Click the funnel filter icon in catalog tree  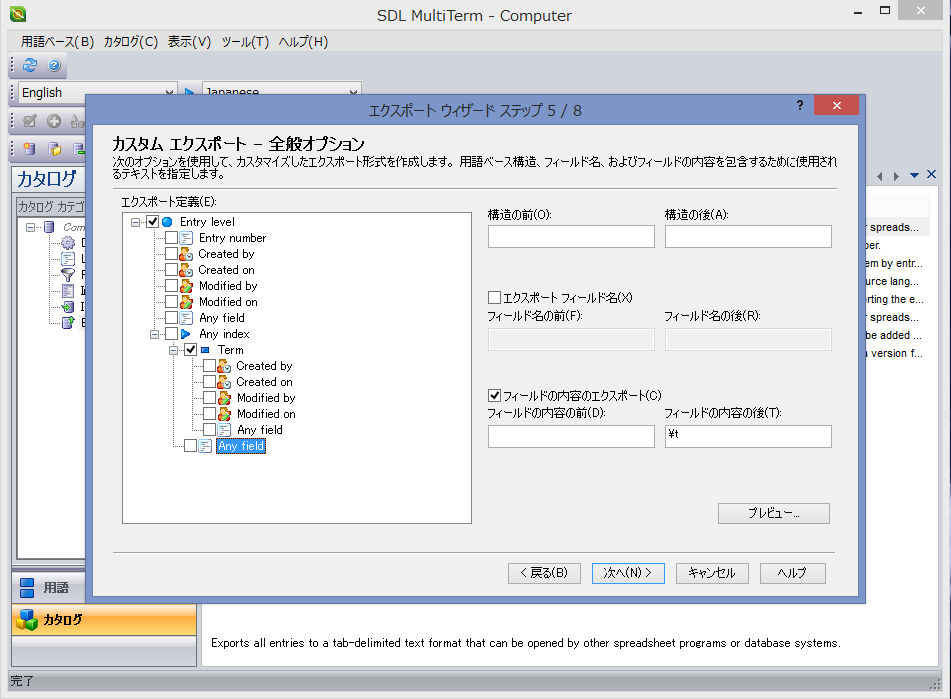click(x=68, y=275)
